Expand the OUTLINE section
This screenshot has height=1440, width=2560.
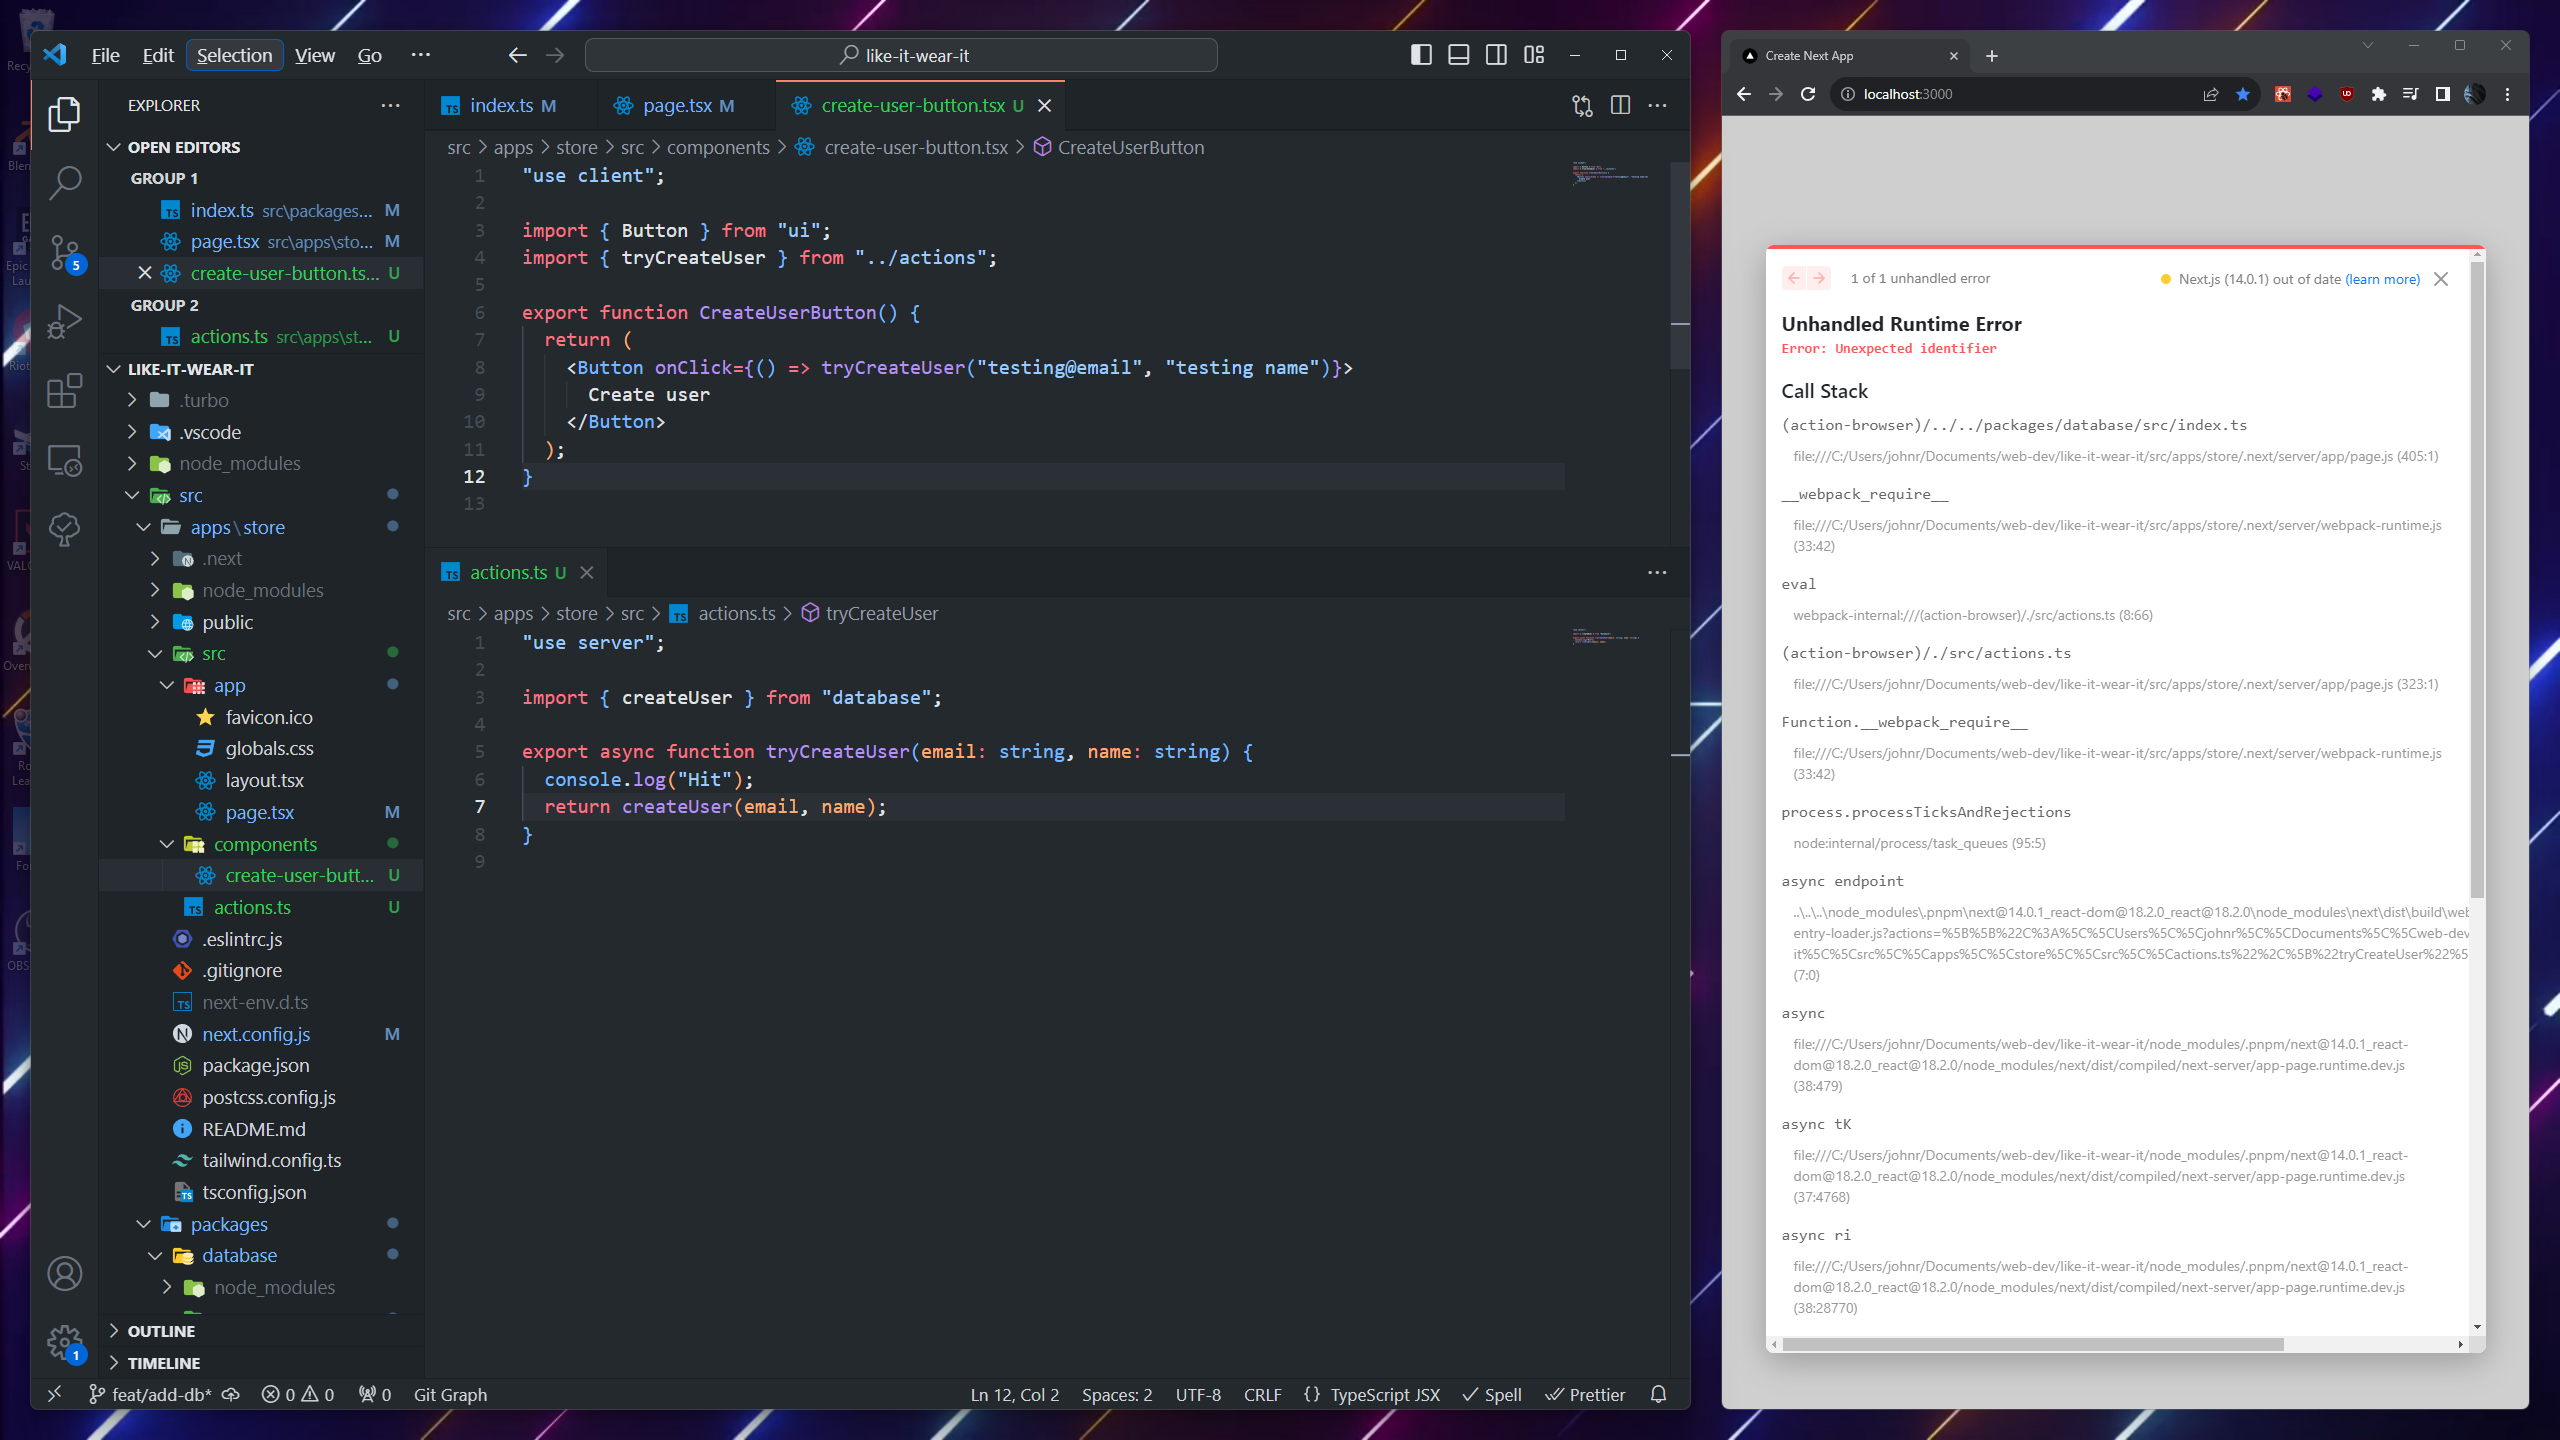tap(161, 1331)
